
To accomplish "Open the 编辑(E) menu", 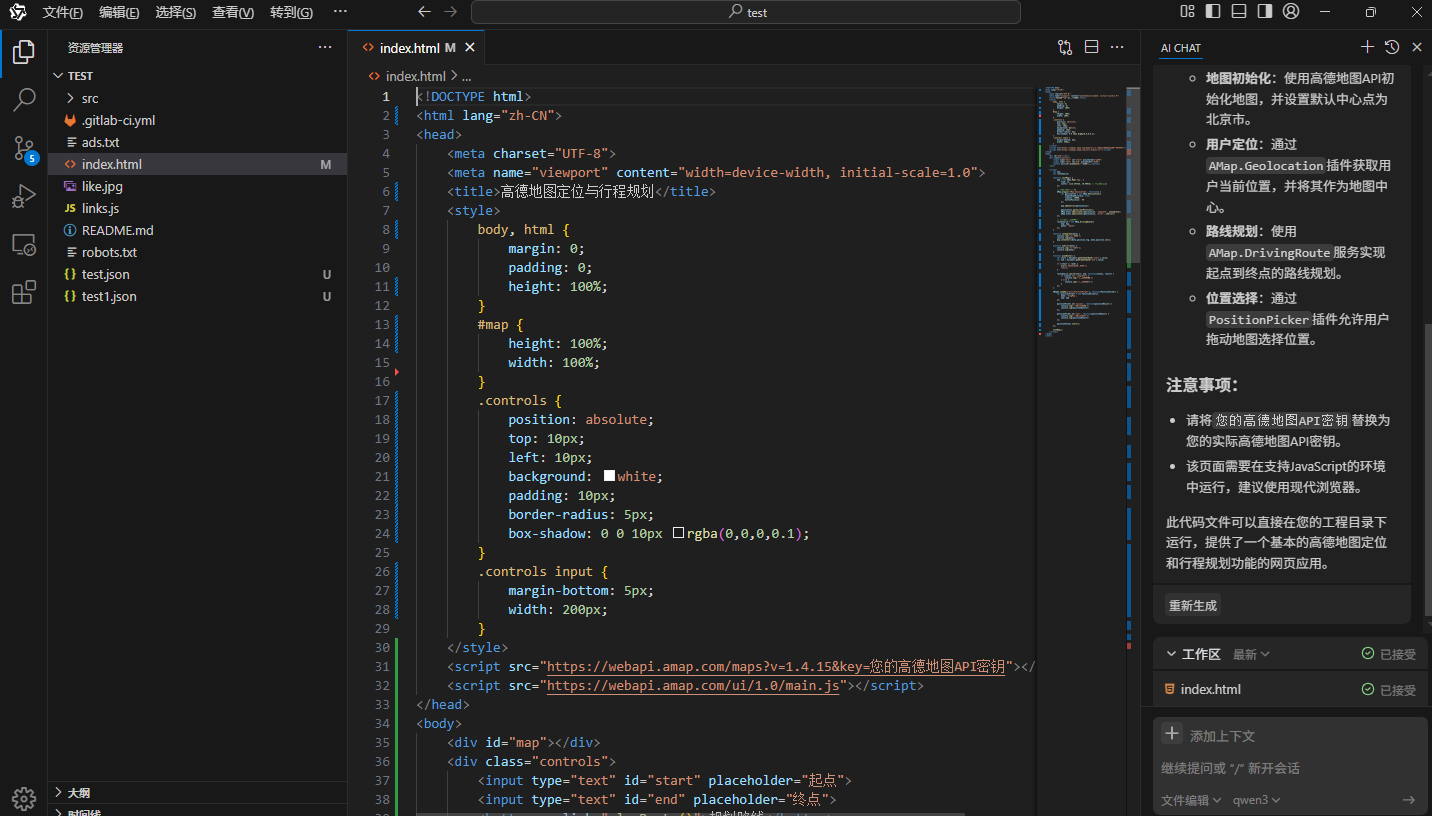I will tap(119, 12).
